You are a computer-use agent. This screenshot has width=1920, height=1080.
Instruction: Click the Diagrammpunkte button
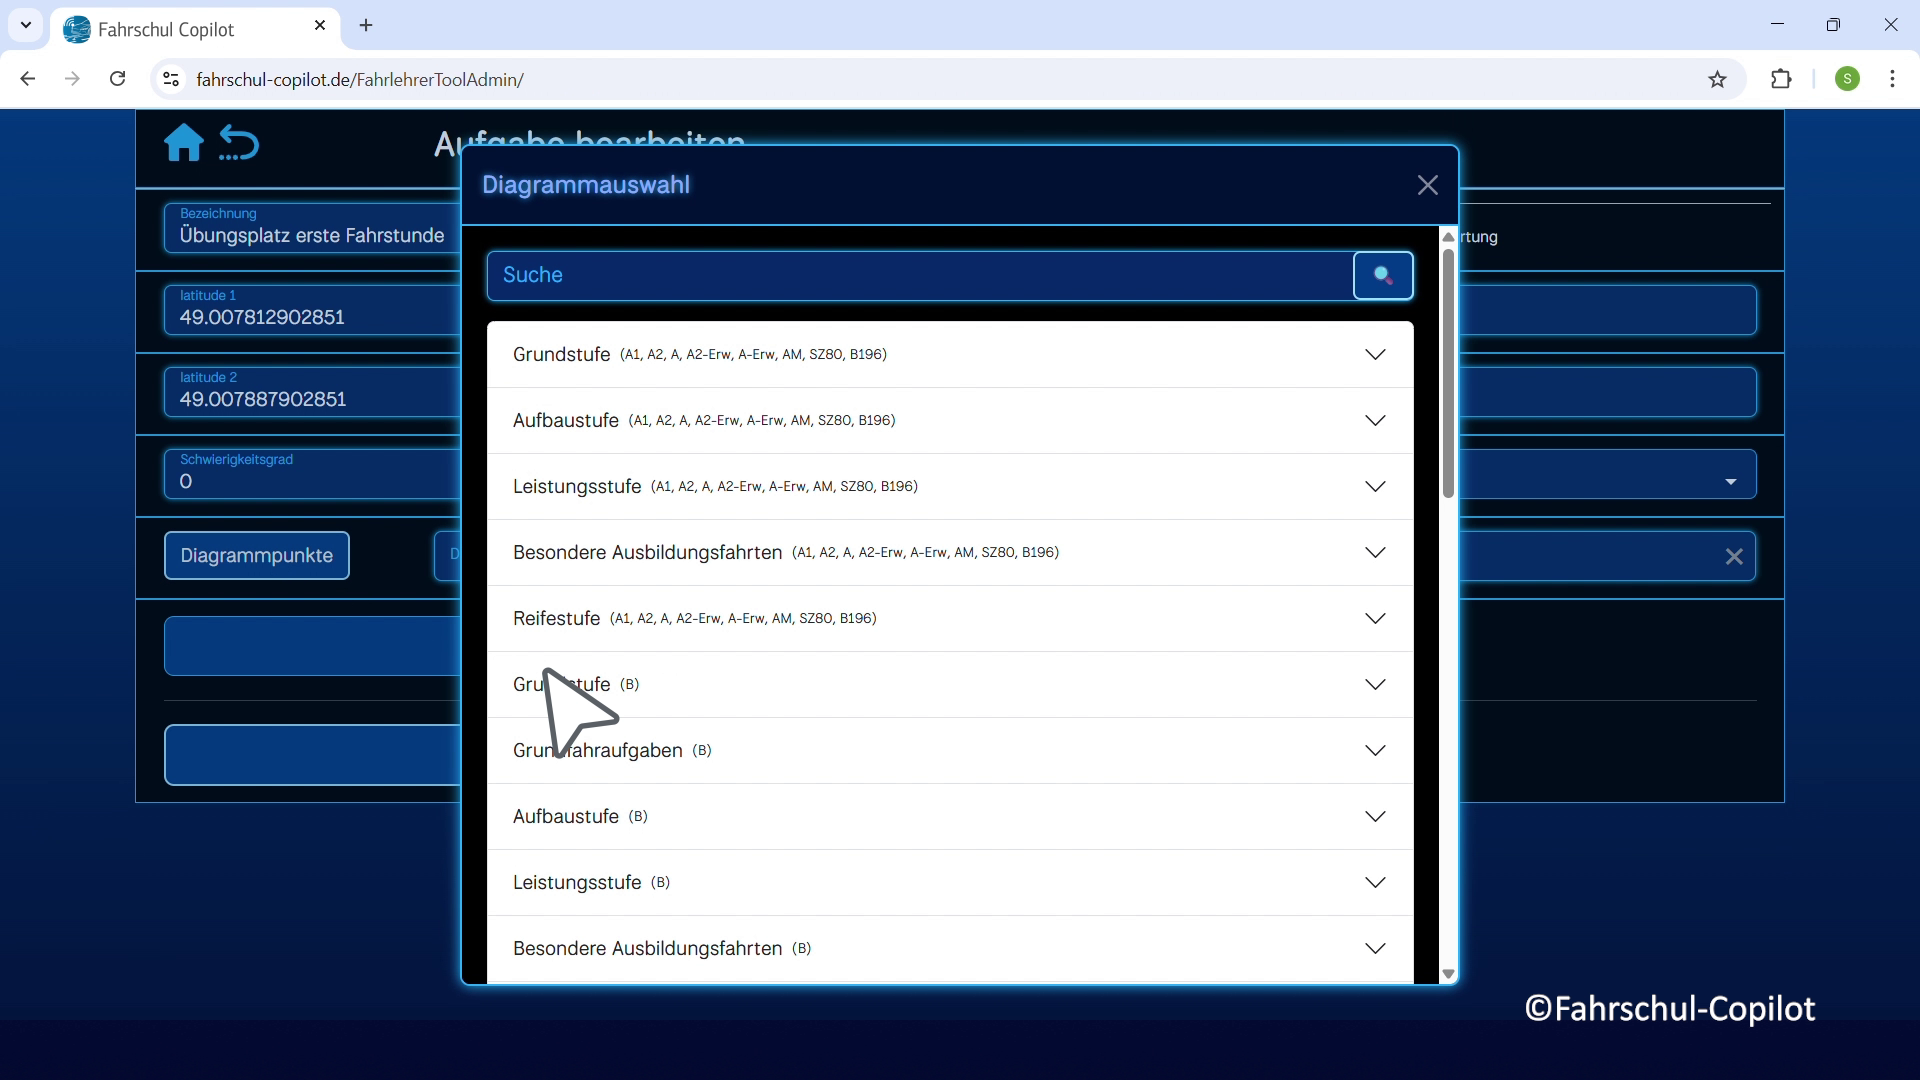click(257, 556)
